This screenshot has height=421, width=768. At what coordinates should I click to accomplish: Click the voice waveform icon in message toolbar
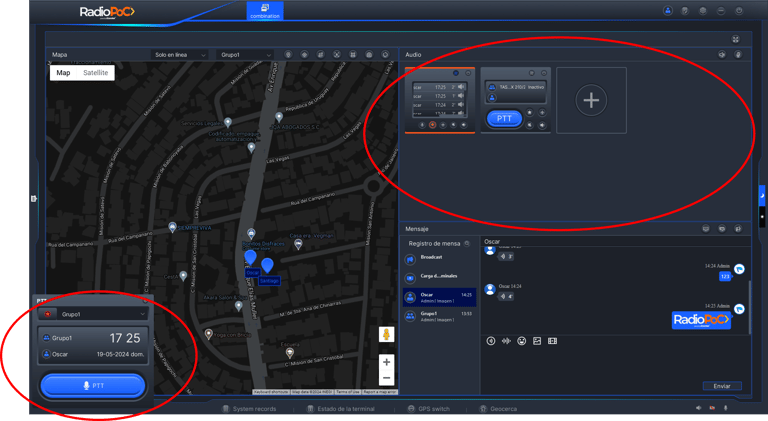(506, 341)
